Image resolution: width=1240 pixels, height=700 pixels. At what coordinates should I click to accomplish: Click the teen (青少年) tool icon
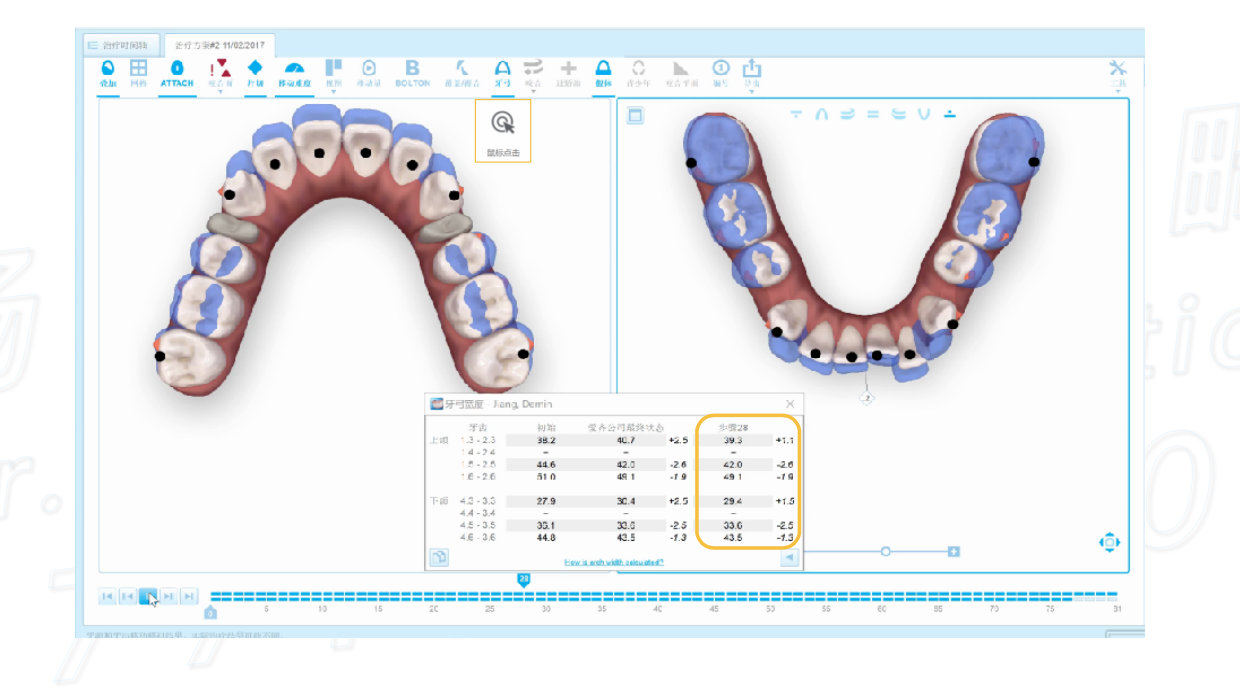click(638, 68)
